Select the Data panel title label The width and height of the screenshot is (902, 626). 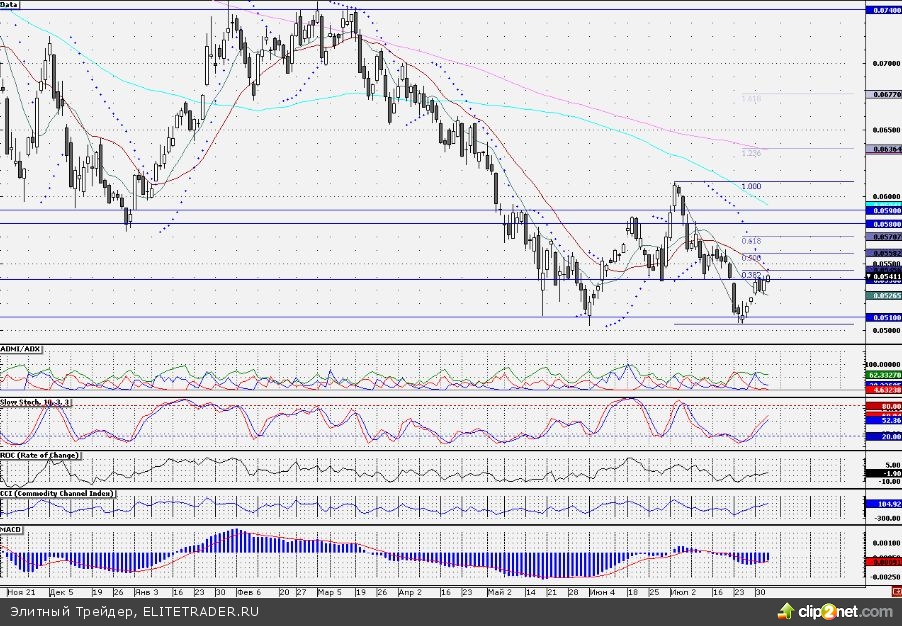coord(11,5)
